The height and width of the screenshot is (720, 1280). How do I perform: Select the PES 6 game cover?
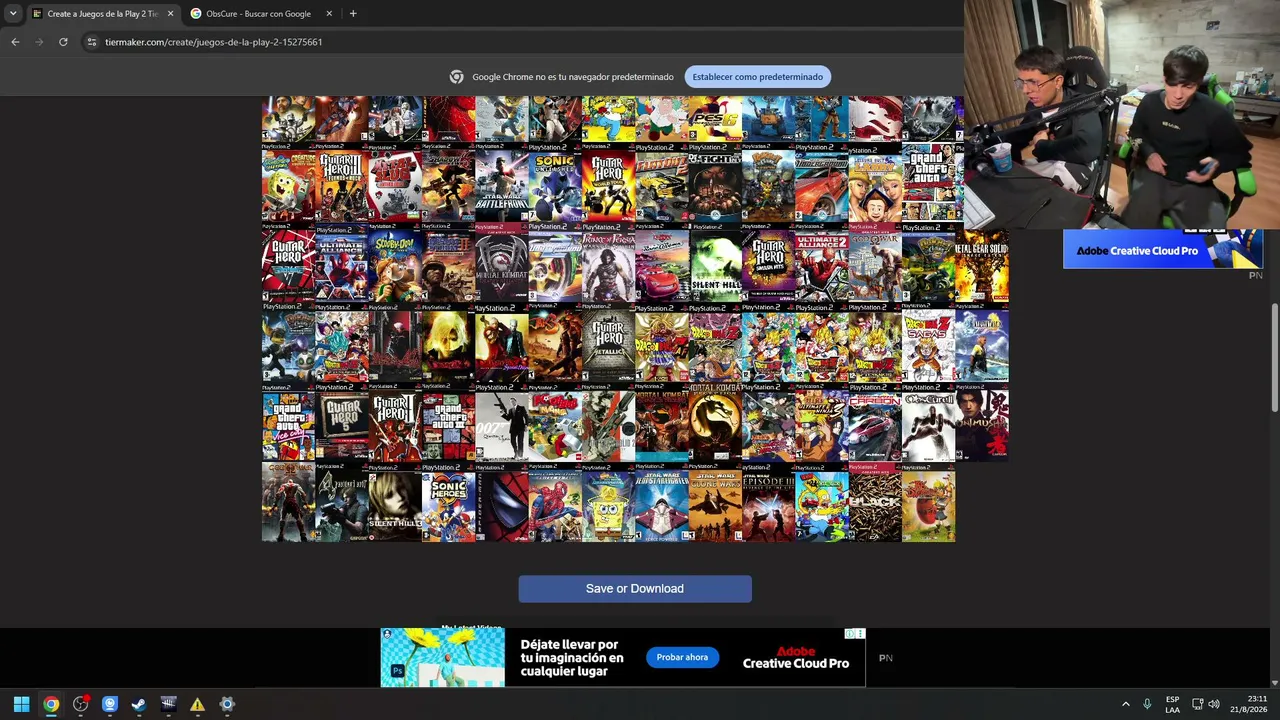pyautogui.click(x=715, y=119)
